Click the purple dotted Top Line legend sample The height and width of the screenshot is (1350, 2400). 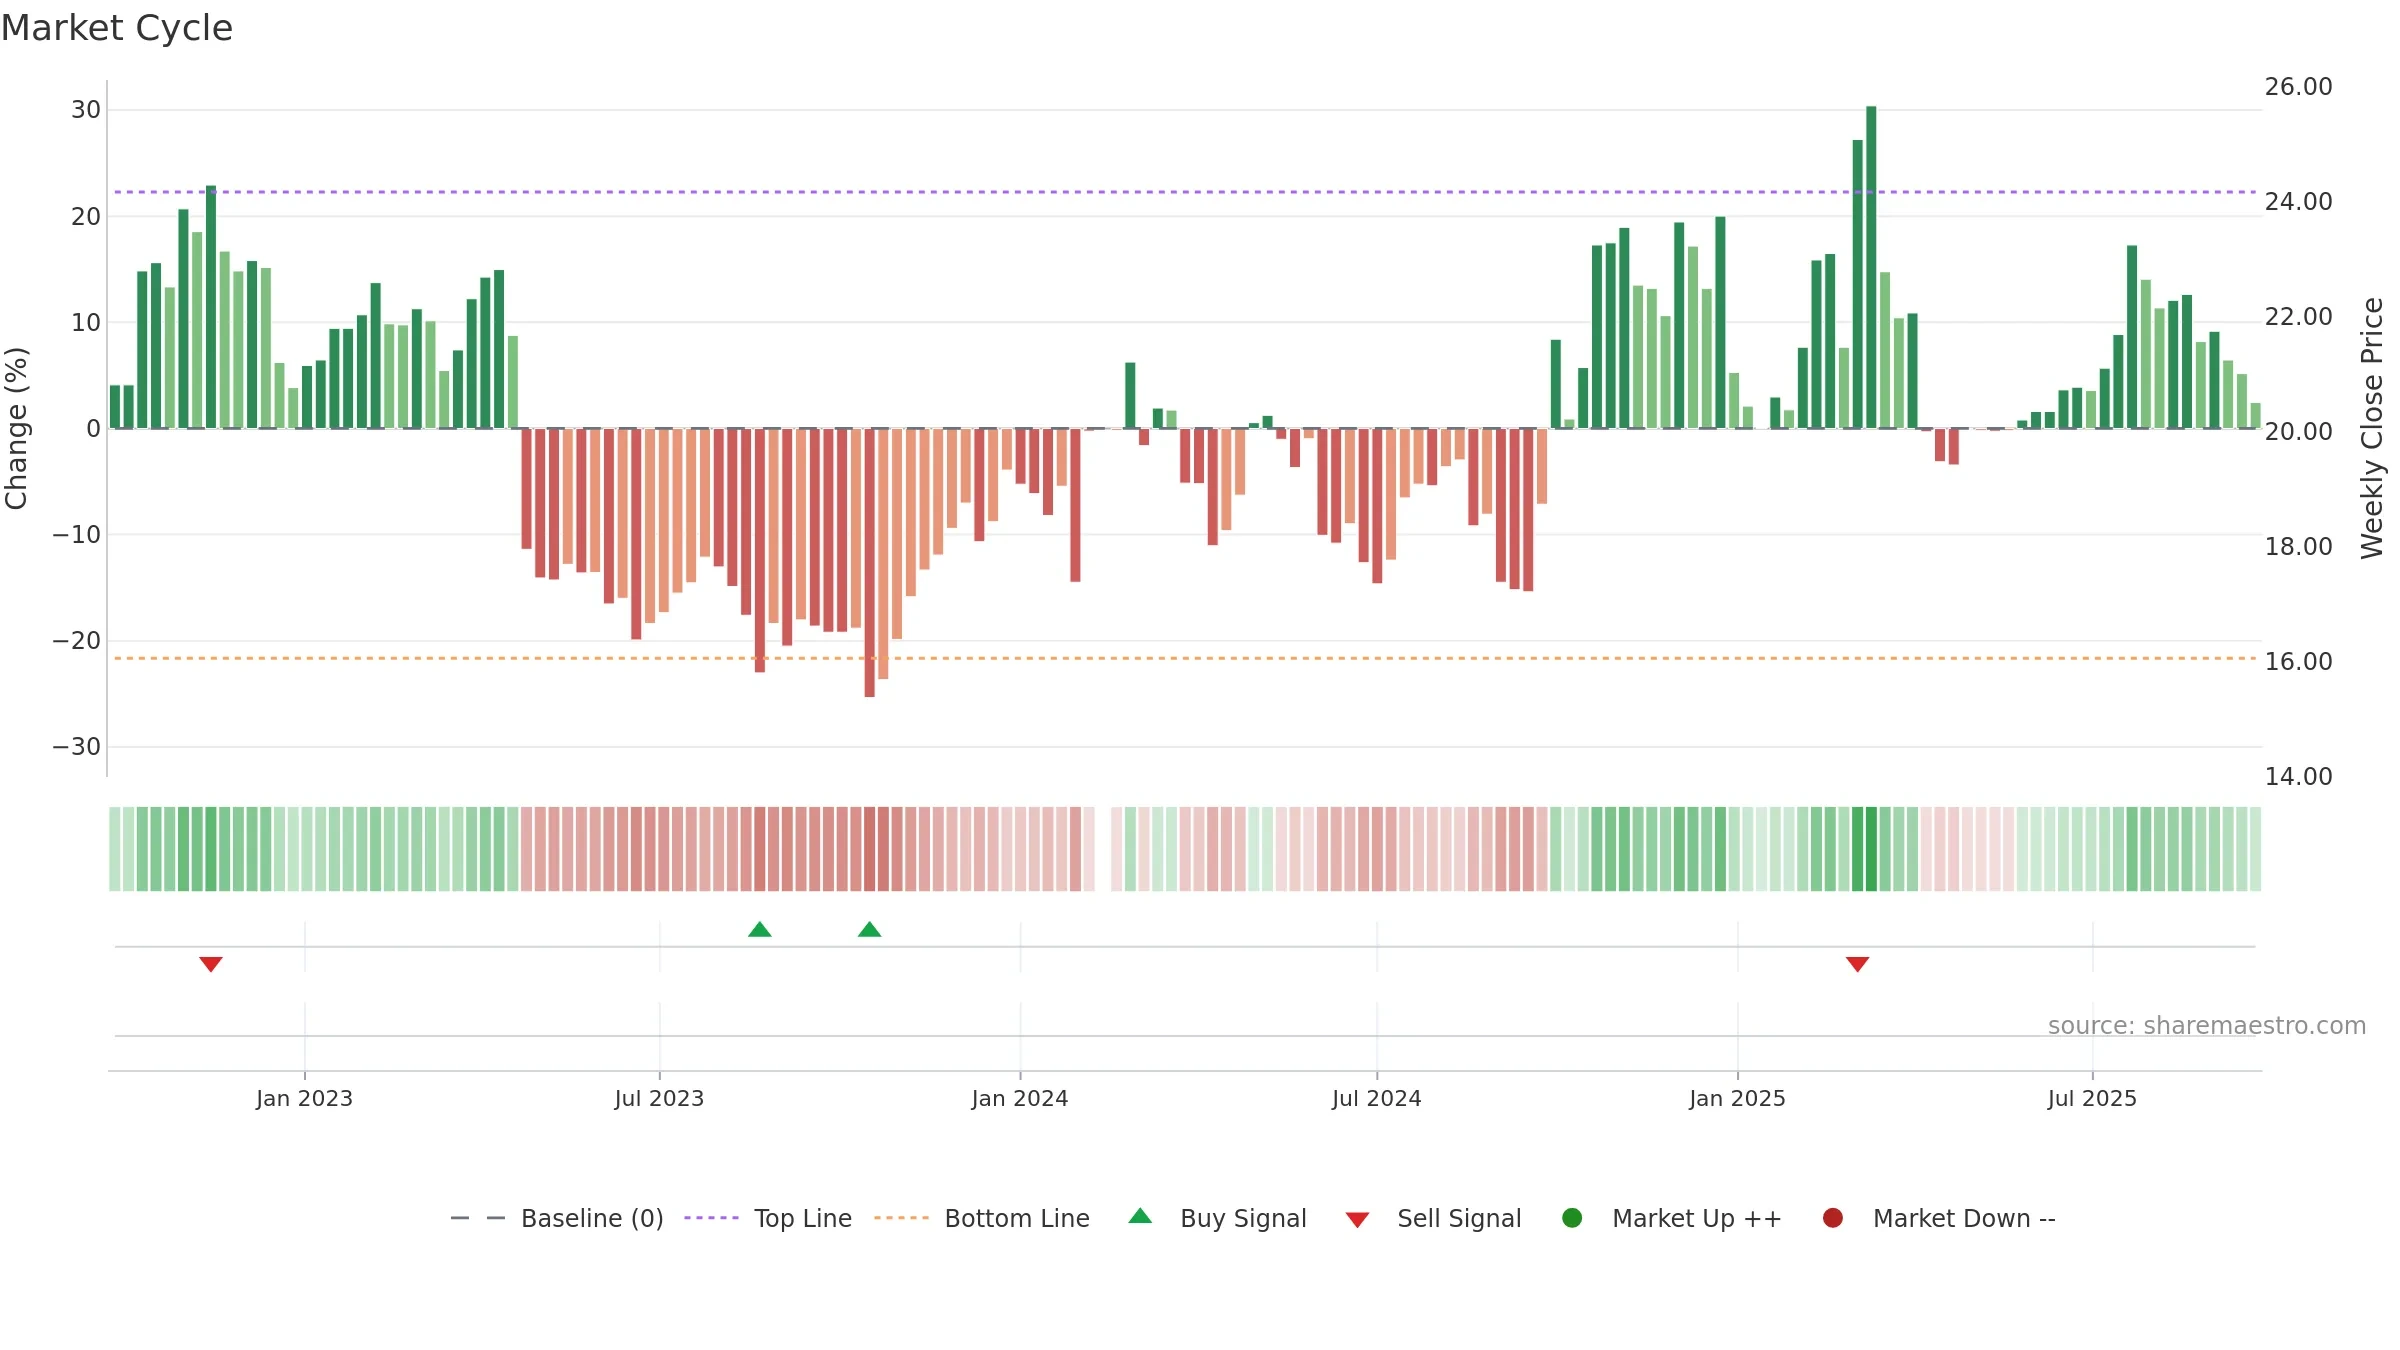(711, 1218)
